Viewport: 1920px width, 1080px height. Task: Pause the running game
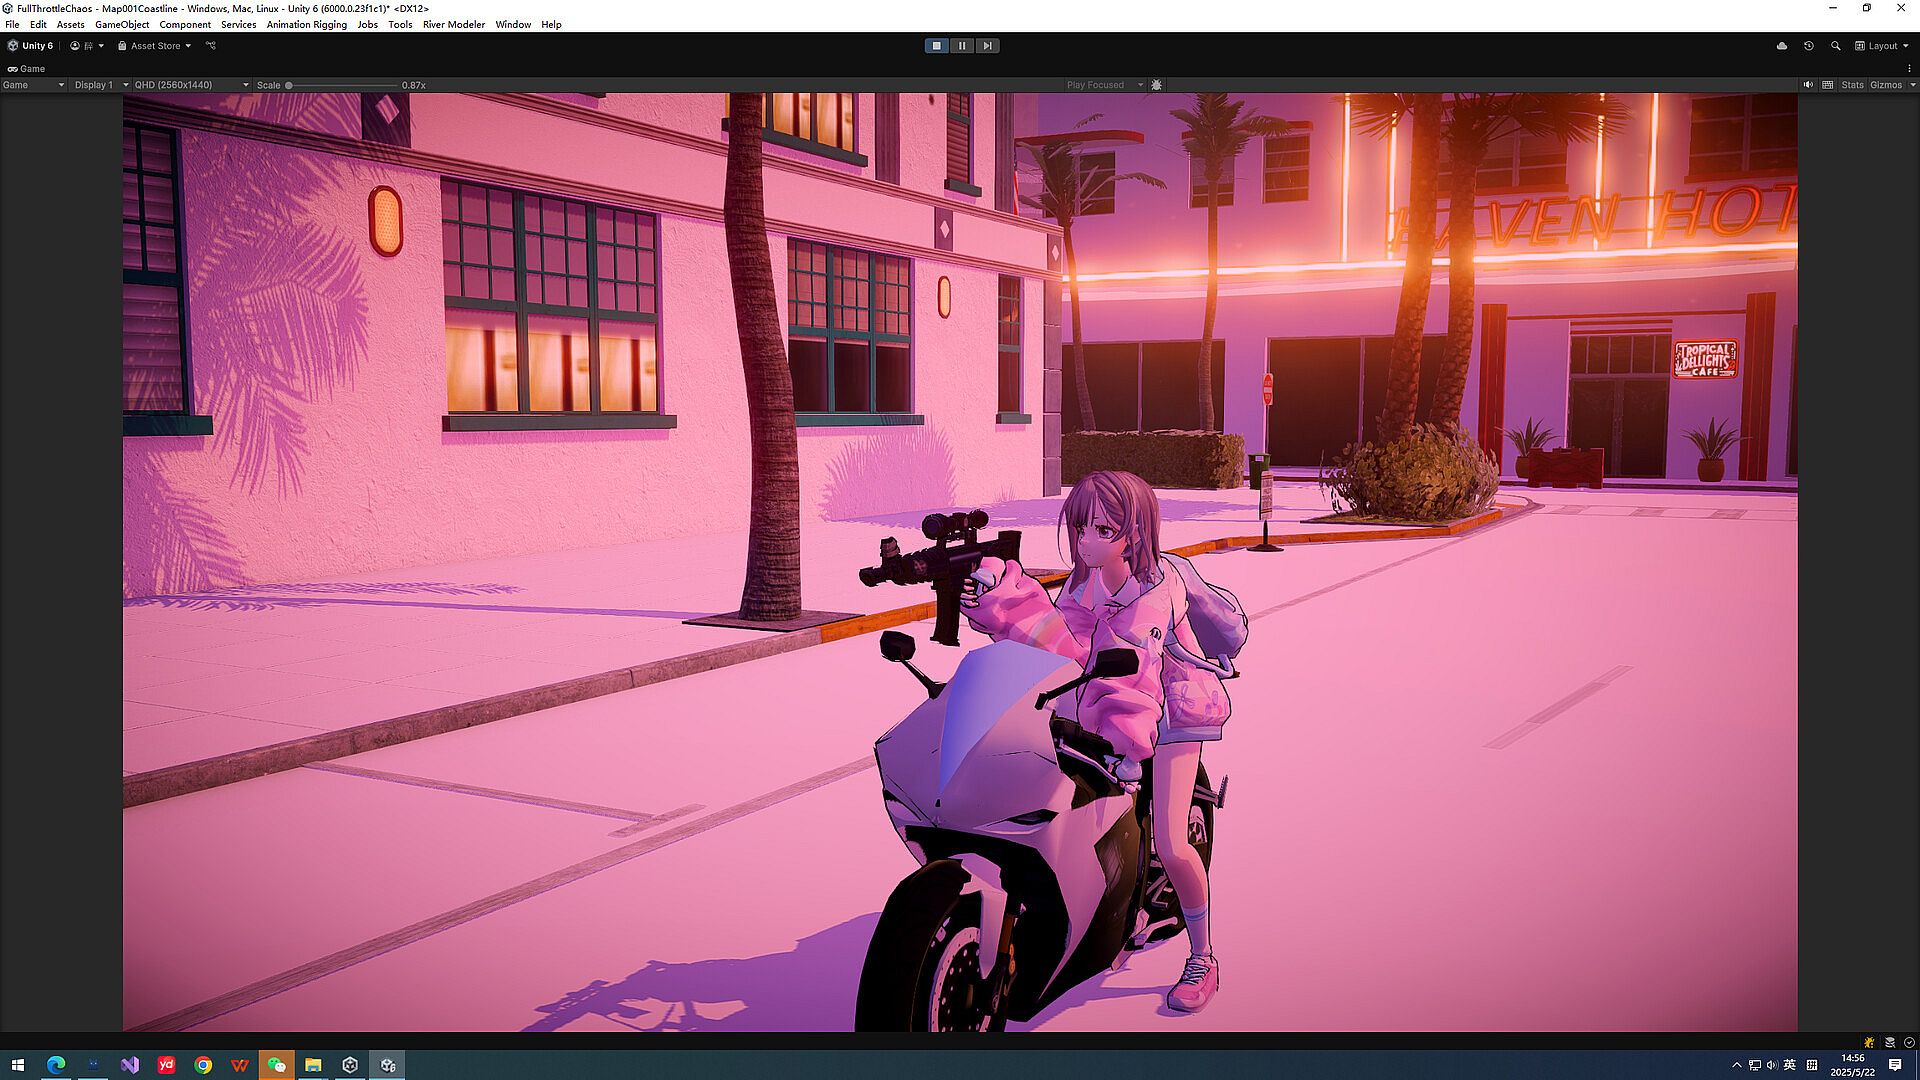962,46
